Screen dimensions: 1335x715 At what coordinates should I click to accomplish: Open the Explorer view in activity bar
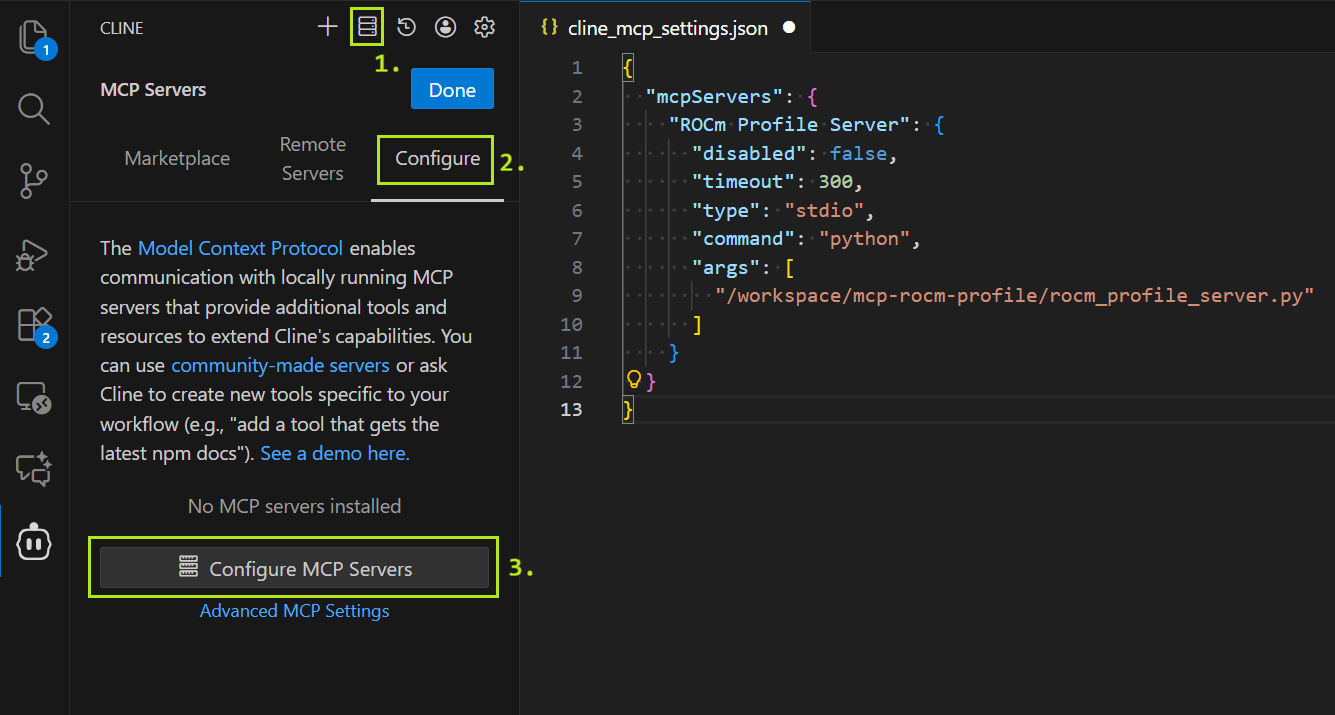(x=34, y=38)
